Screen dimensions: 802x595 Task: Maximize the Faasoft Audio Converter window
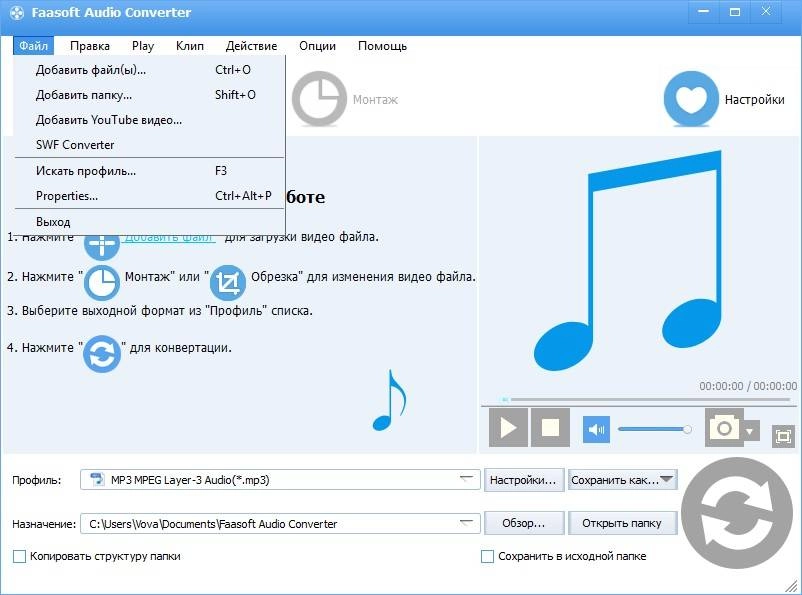[x=734, y=11]
